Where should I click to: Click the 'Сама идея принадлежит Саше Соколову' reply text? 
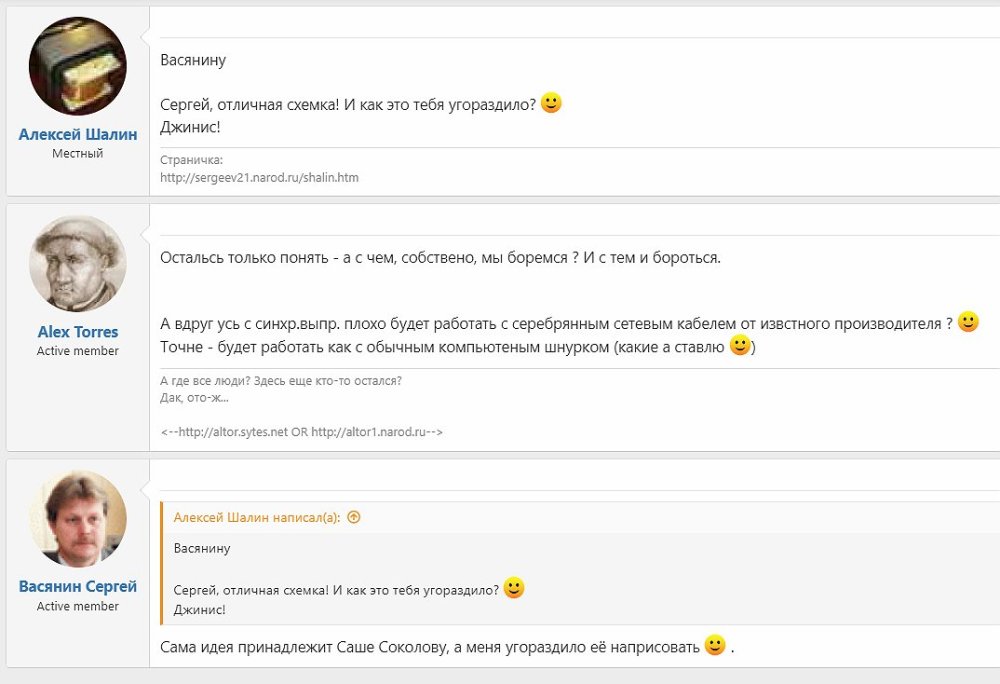click(x=430, y=647)
